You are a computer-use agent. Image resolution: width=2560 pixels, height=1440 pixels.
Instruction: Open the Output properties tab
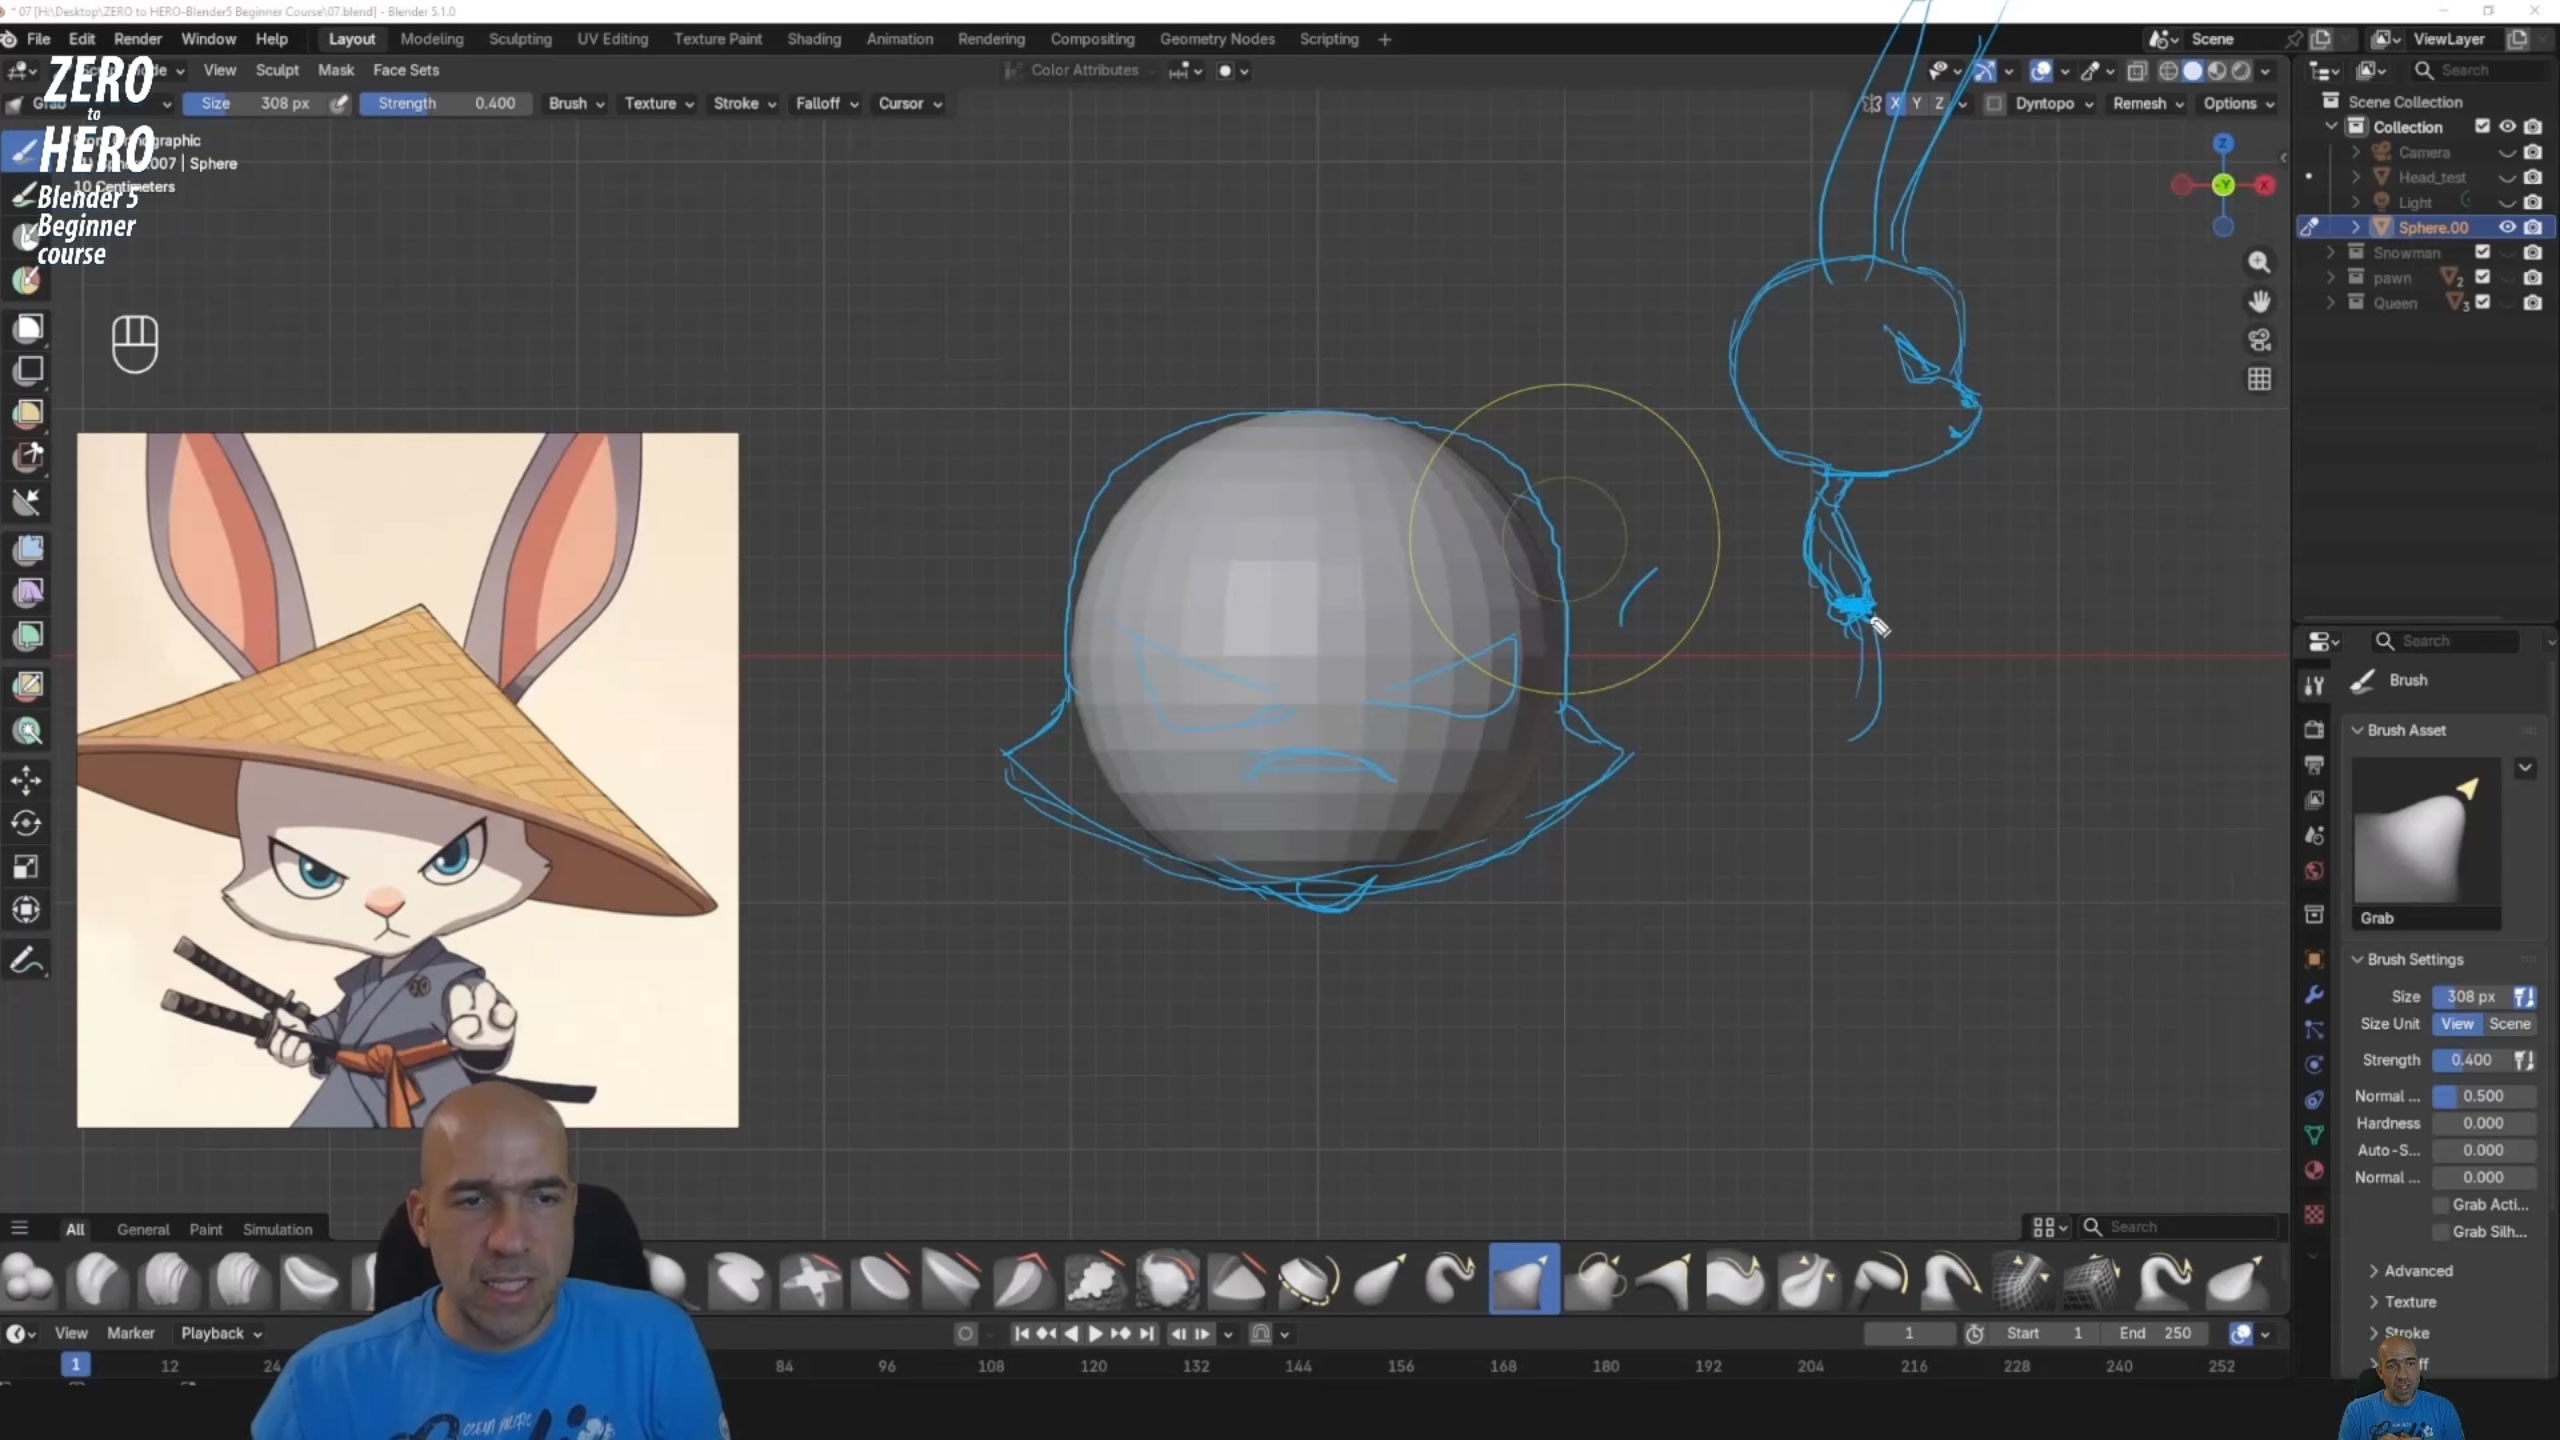coord(2314,765)
